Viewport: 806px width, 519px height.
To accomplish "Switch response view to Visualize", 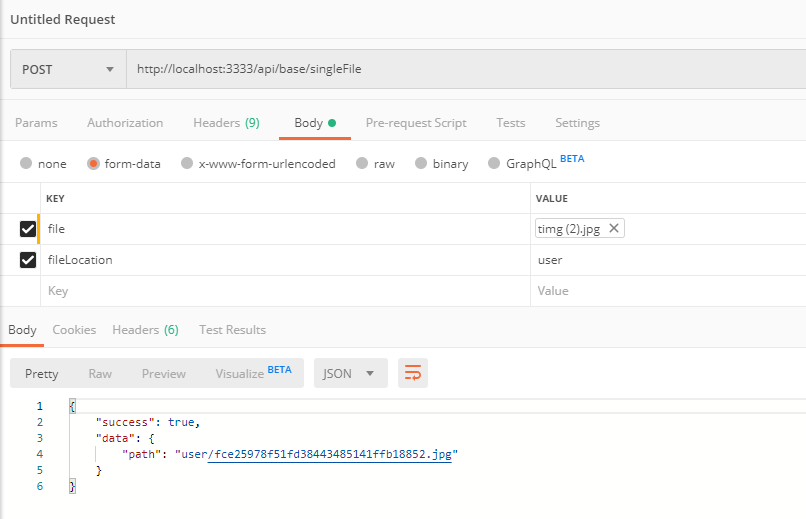I will point(253,373).
